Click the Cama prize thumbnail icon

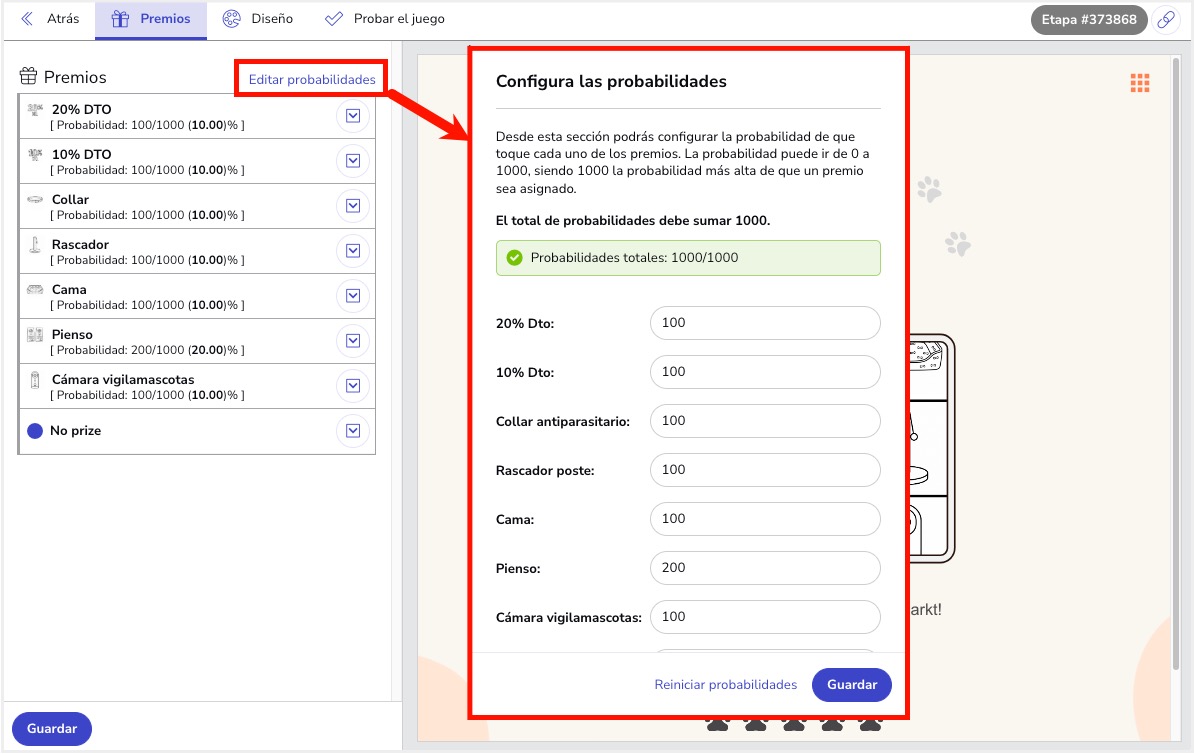click(35, 289)
